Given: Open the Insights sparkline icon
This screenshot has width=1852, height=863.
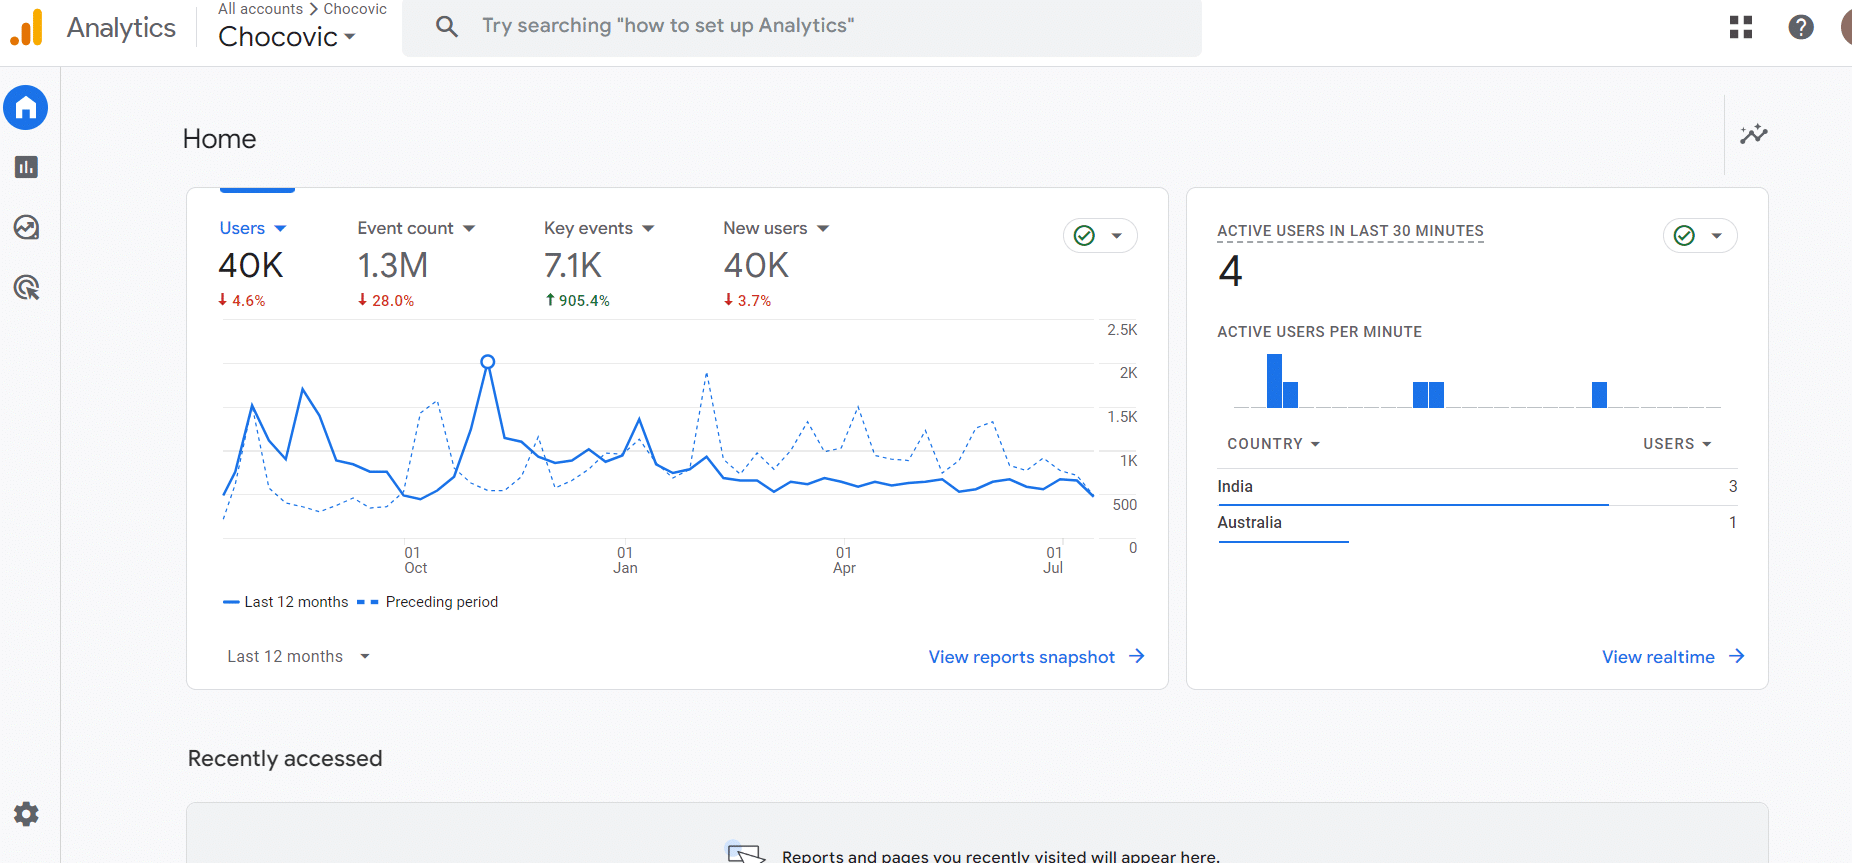Looking at the screenshot, I should click(1753, 135).
